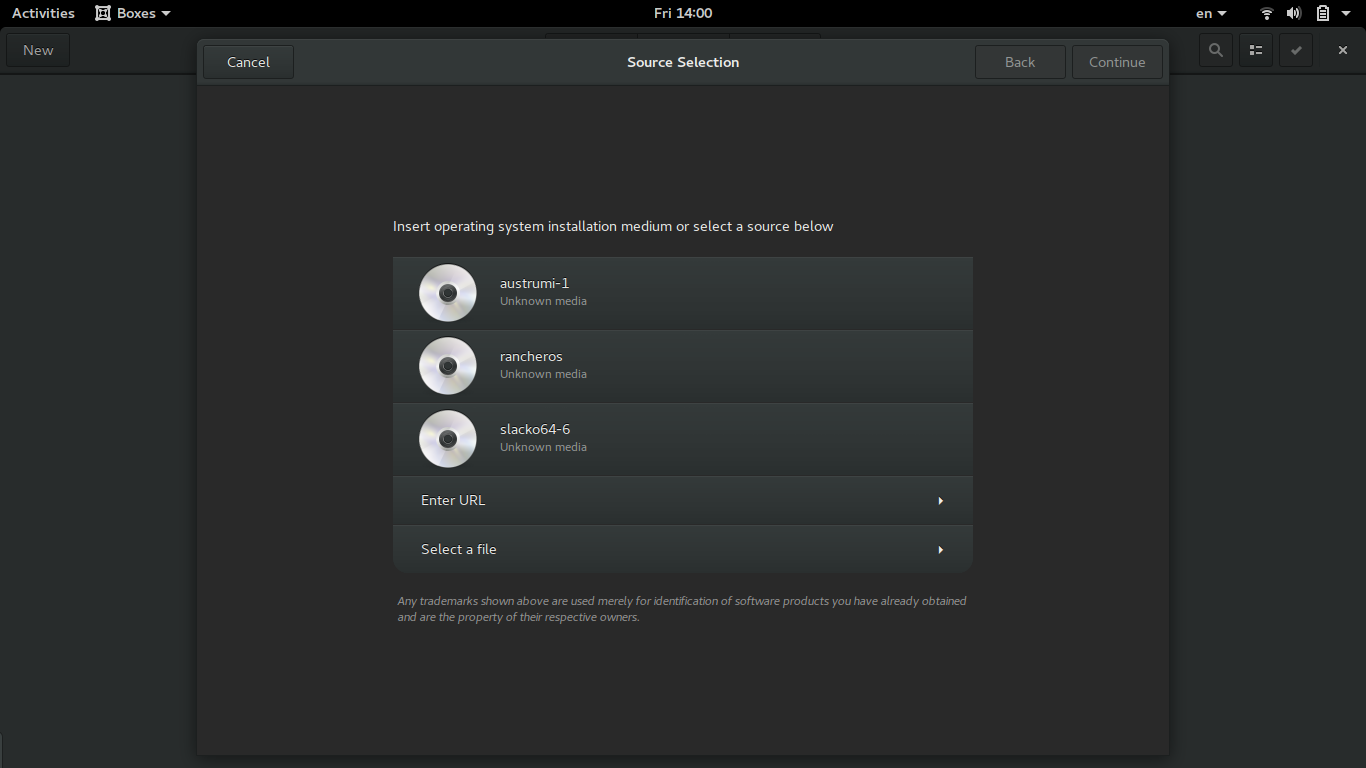
Task: Select the slacko64-6 media entry
Action: tap(683, 440)
